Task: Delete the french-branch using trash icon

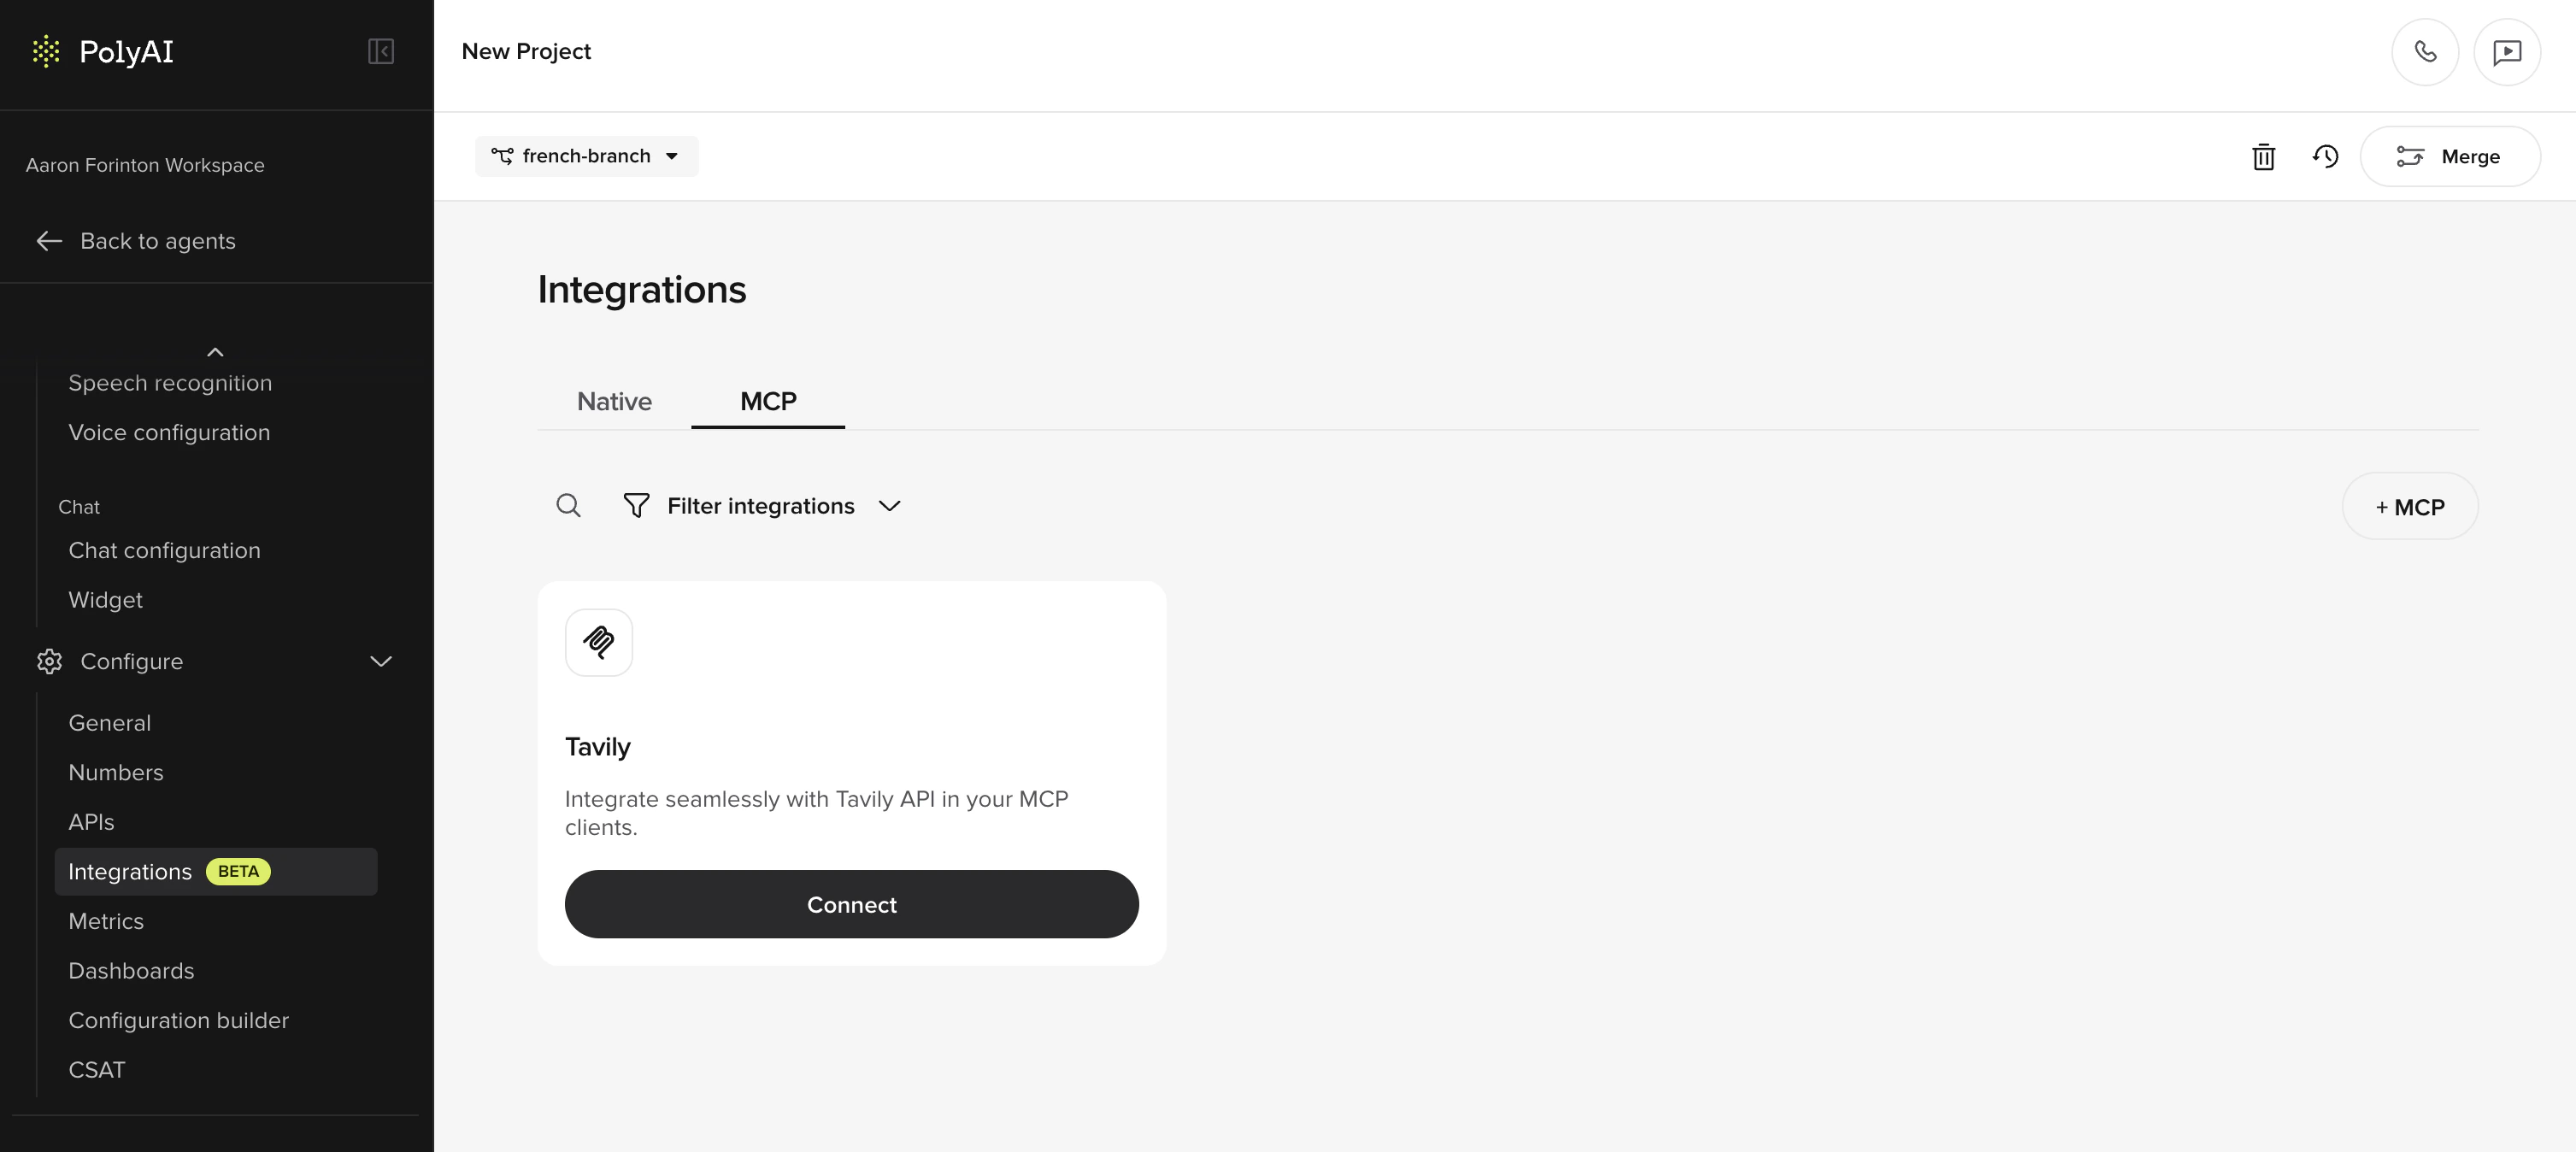Action: tap(2264, 157)
